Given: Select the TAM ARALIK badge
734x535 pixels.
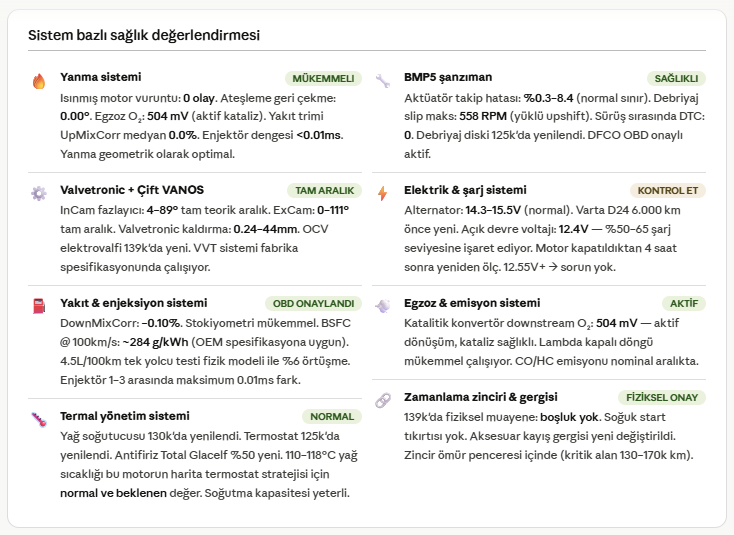Looking at the screenshot, I should 324,190.
